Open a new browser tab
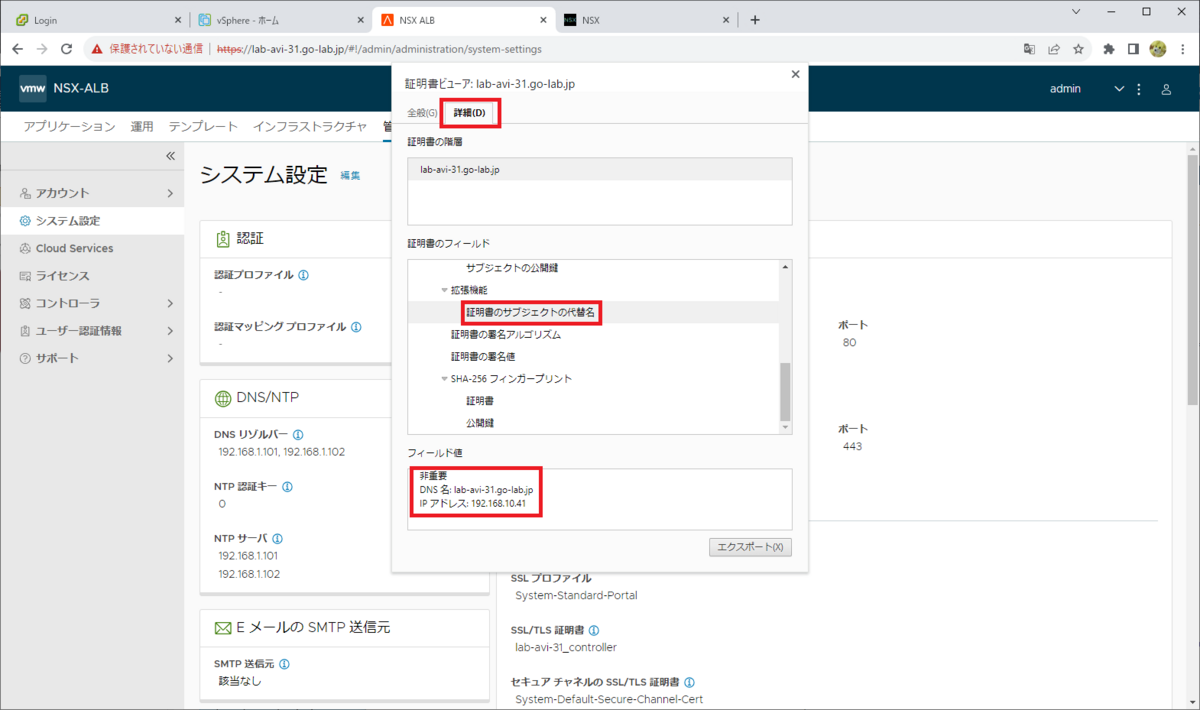The image size is (1200, 710). coord(755,19)
